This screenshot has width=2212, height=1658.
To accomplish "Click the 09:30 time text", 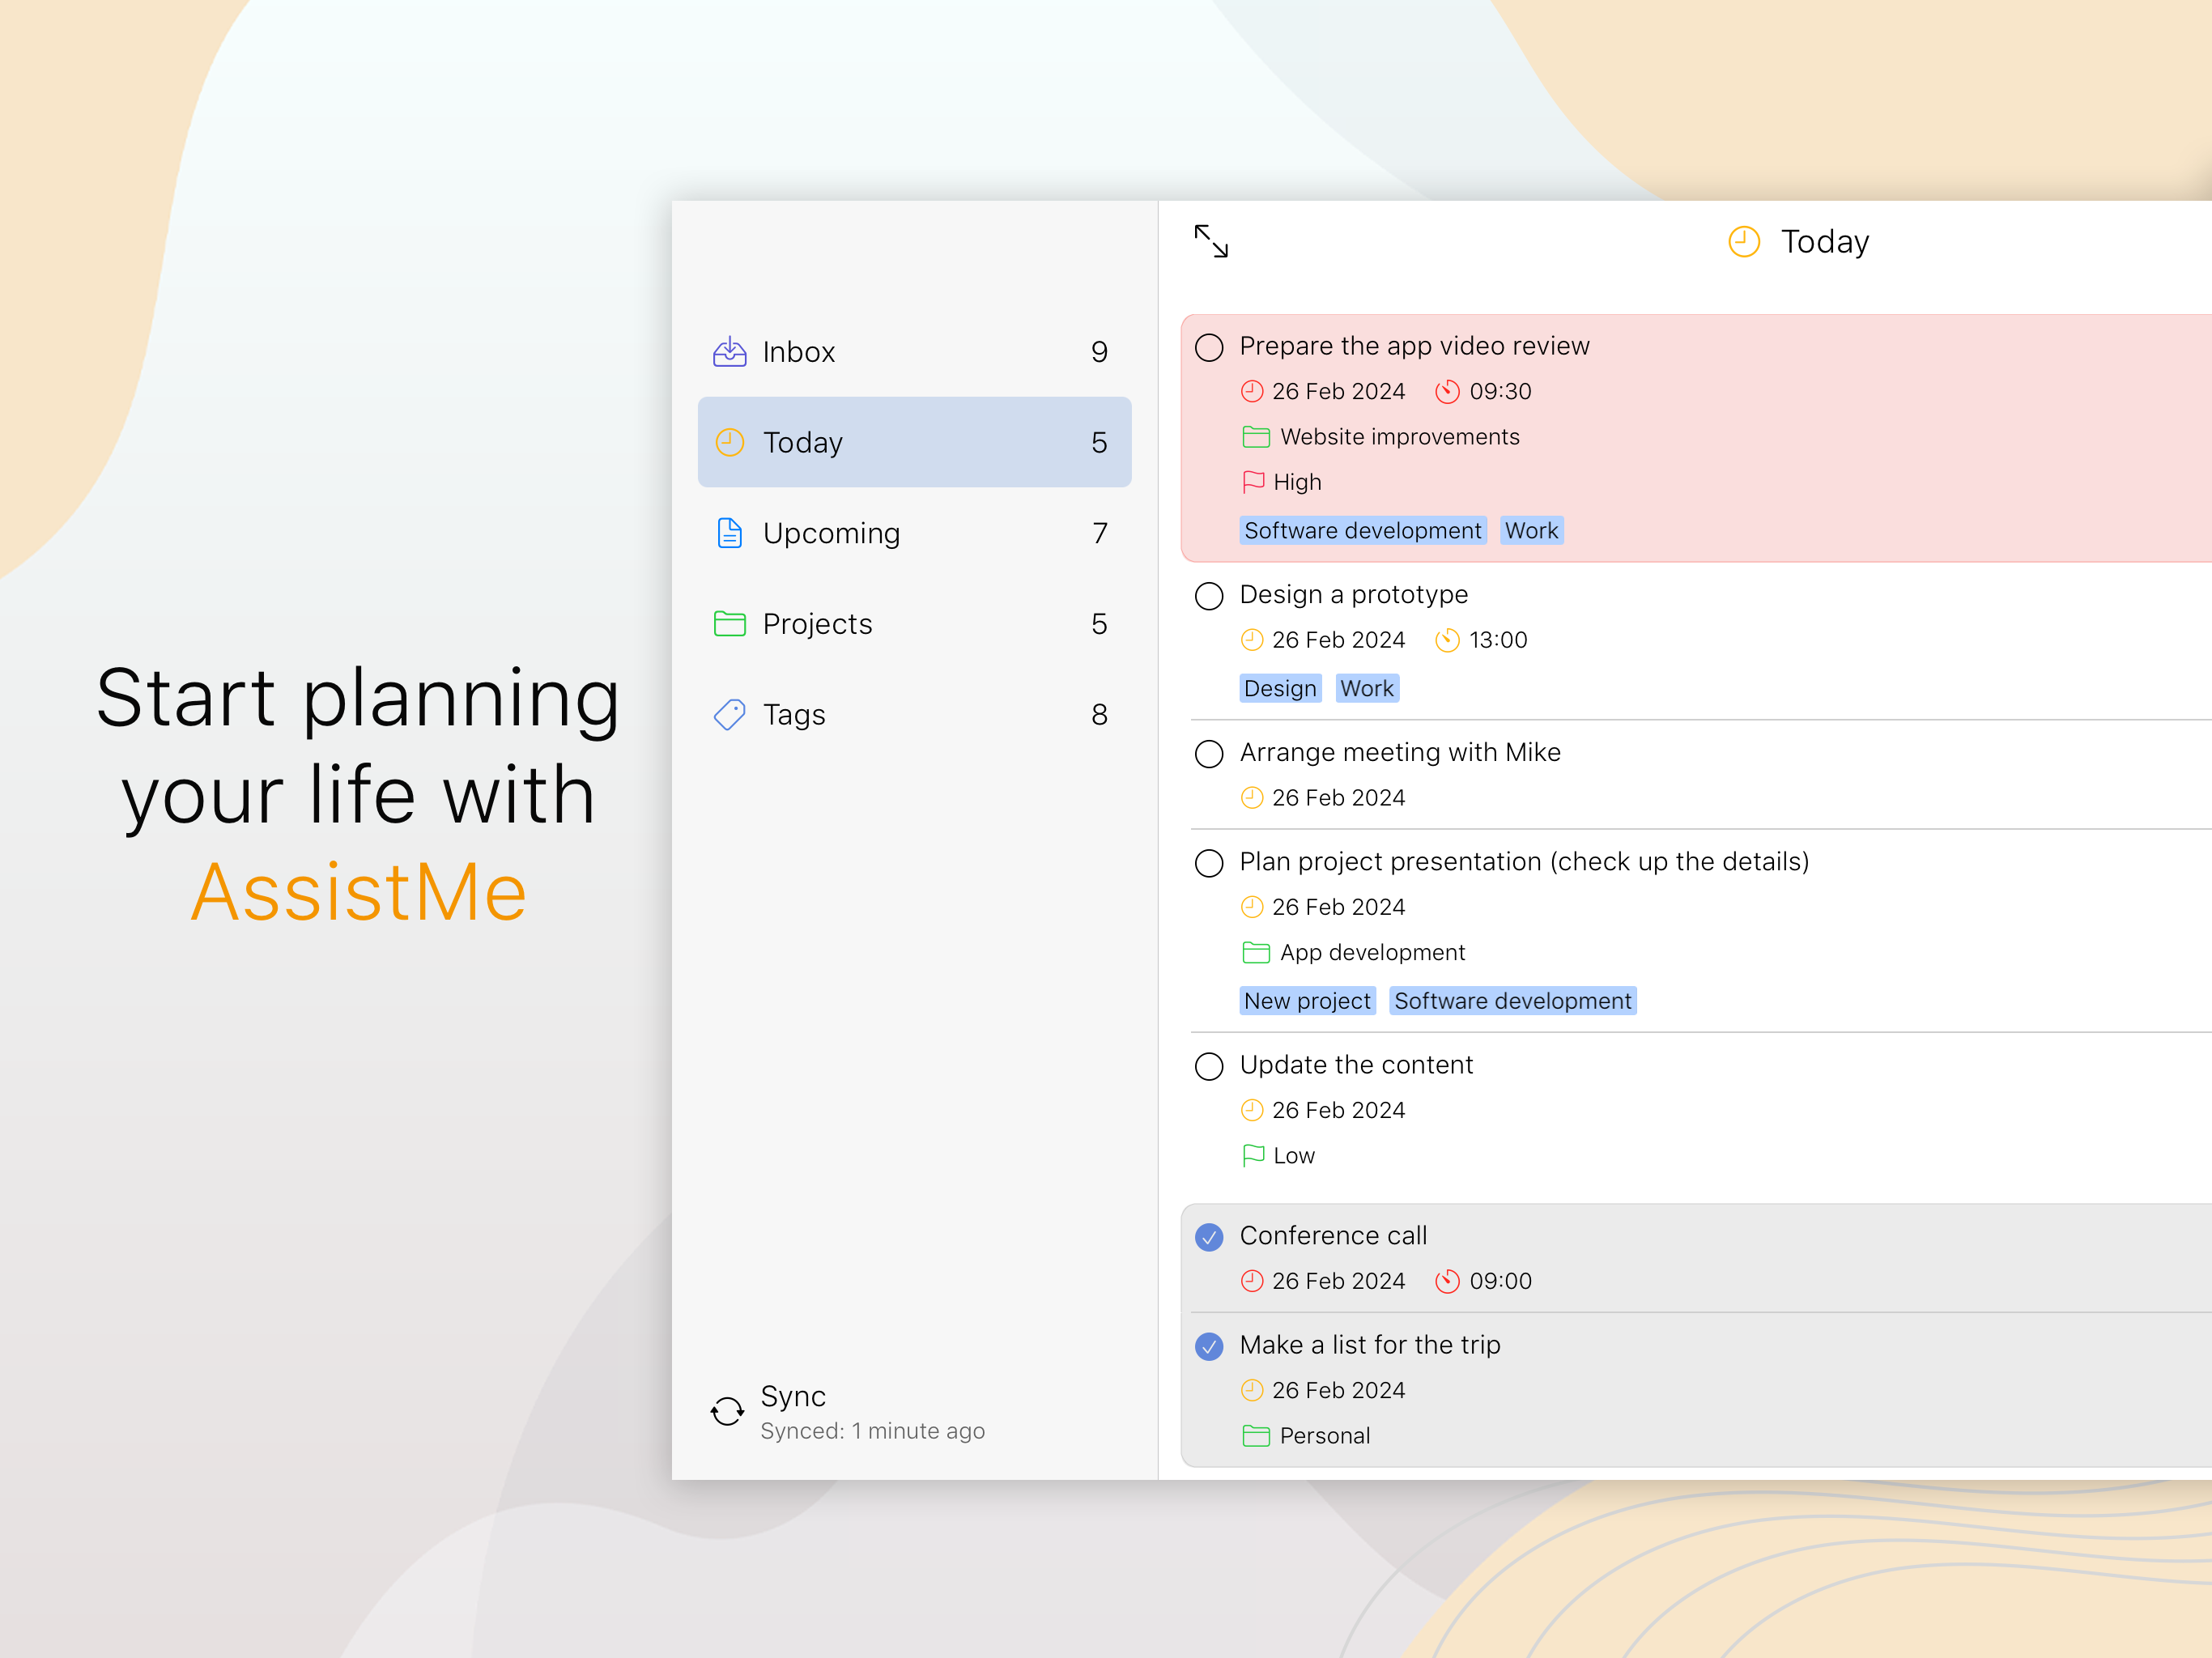I will coord(1500,391).
